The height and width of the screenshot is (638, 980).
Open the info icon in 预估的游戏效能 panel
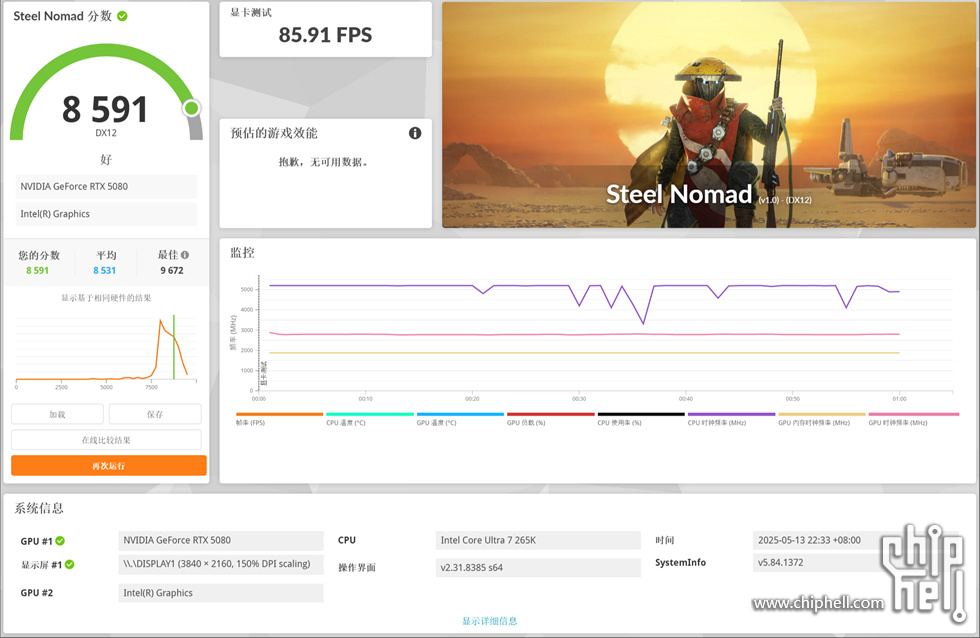tap(415, 133)
